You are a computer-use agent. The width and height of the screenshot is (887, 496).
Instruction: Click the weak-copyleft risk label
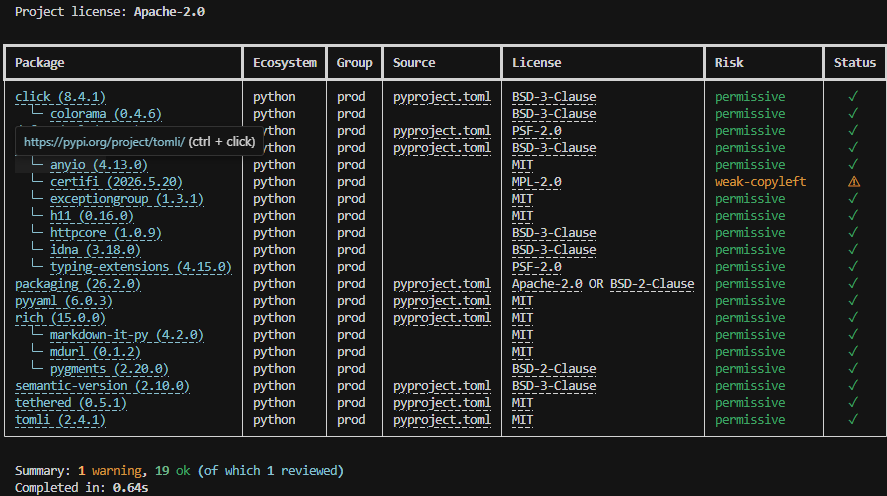tap(760, 182)
